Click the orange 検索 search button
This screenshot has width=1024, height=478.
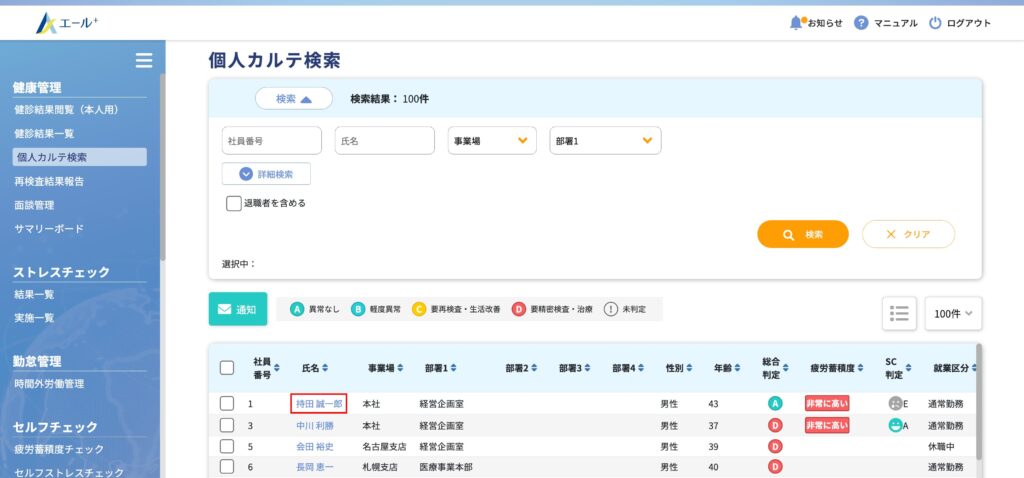803,234
